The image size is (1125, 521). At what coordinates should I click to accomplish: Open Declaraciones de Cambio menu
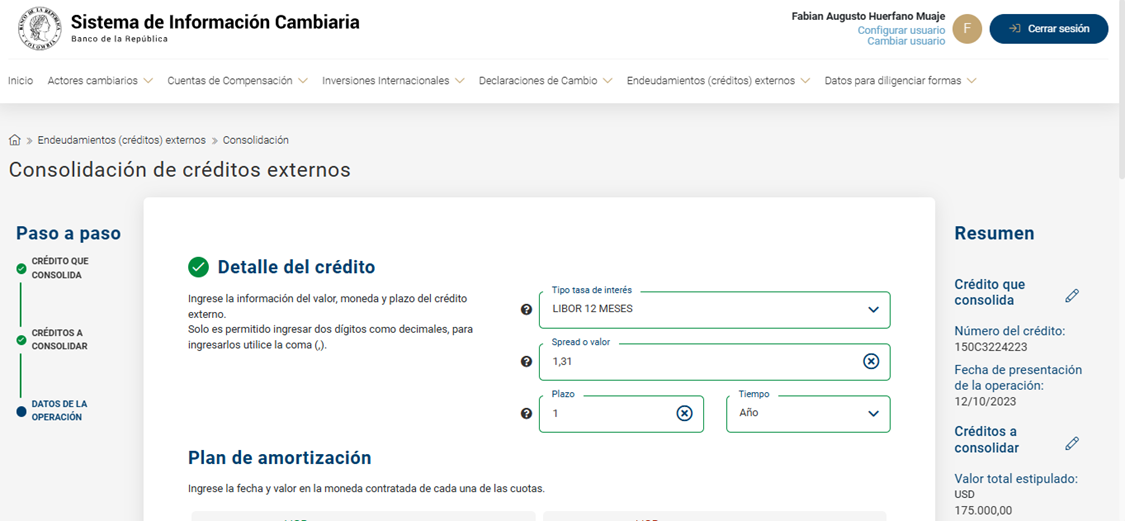(545, 81)
